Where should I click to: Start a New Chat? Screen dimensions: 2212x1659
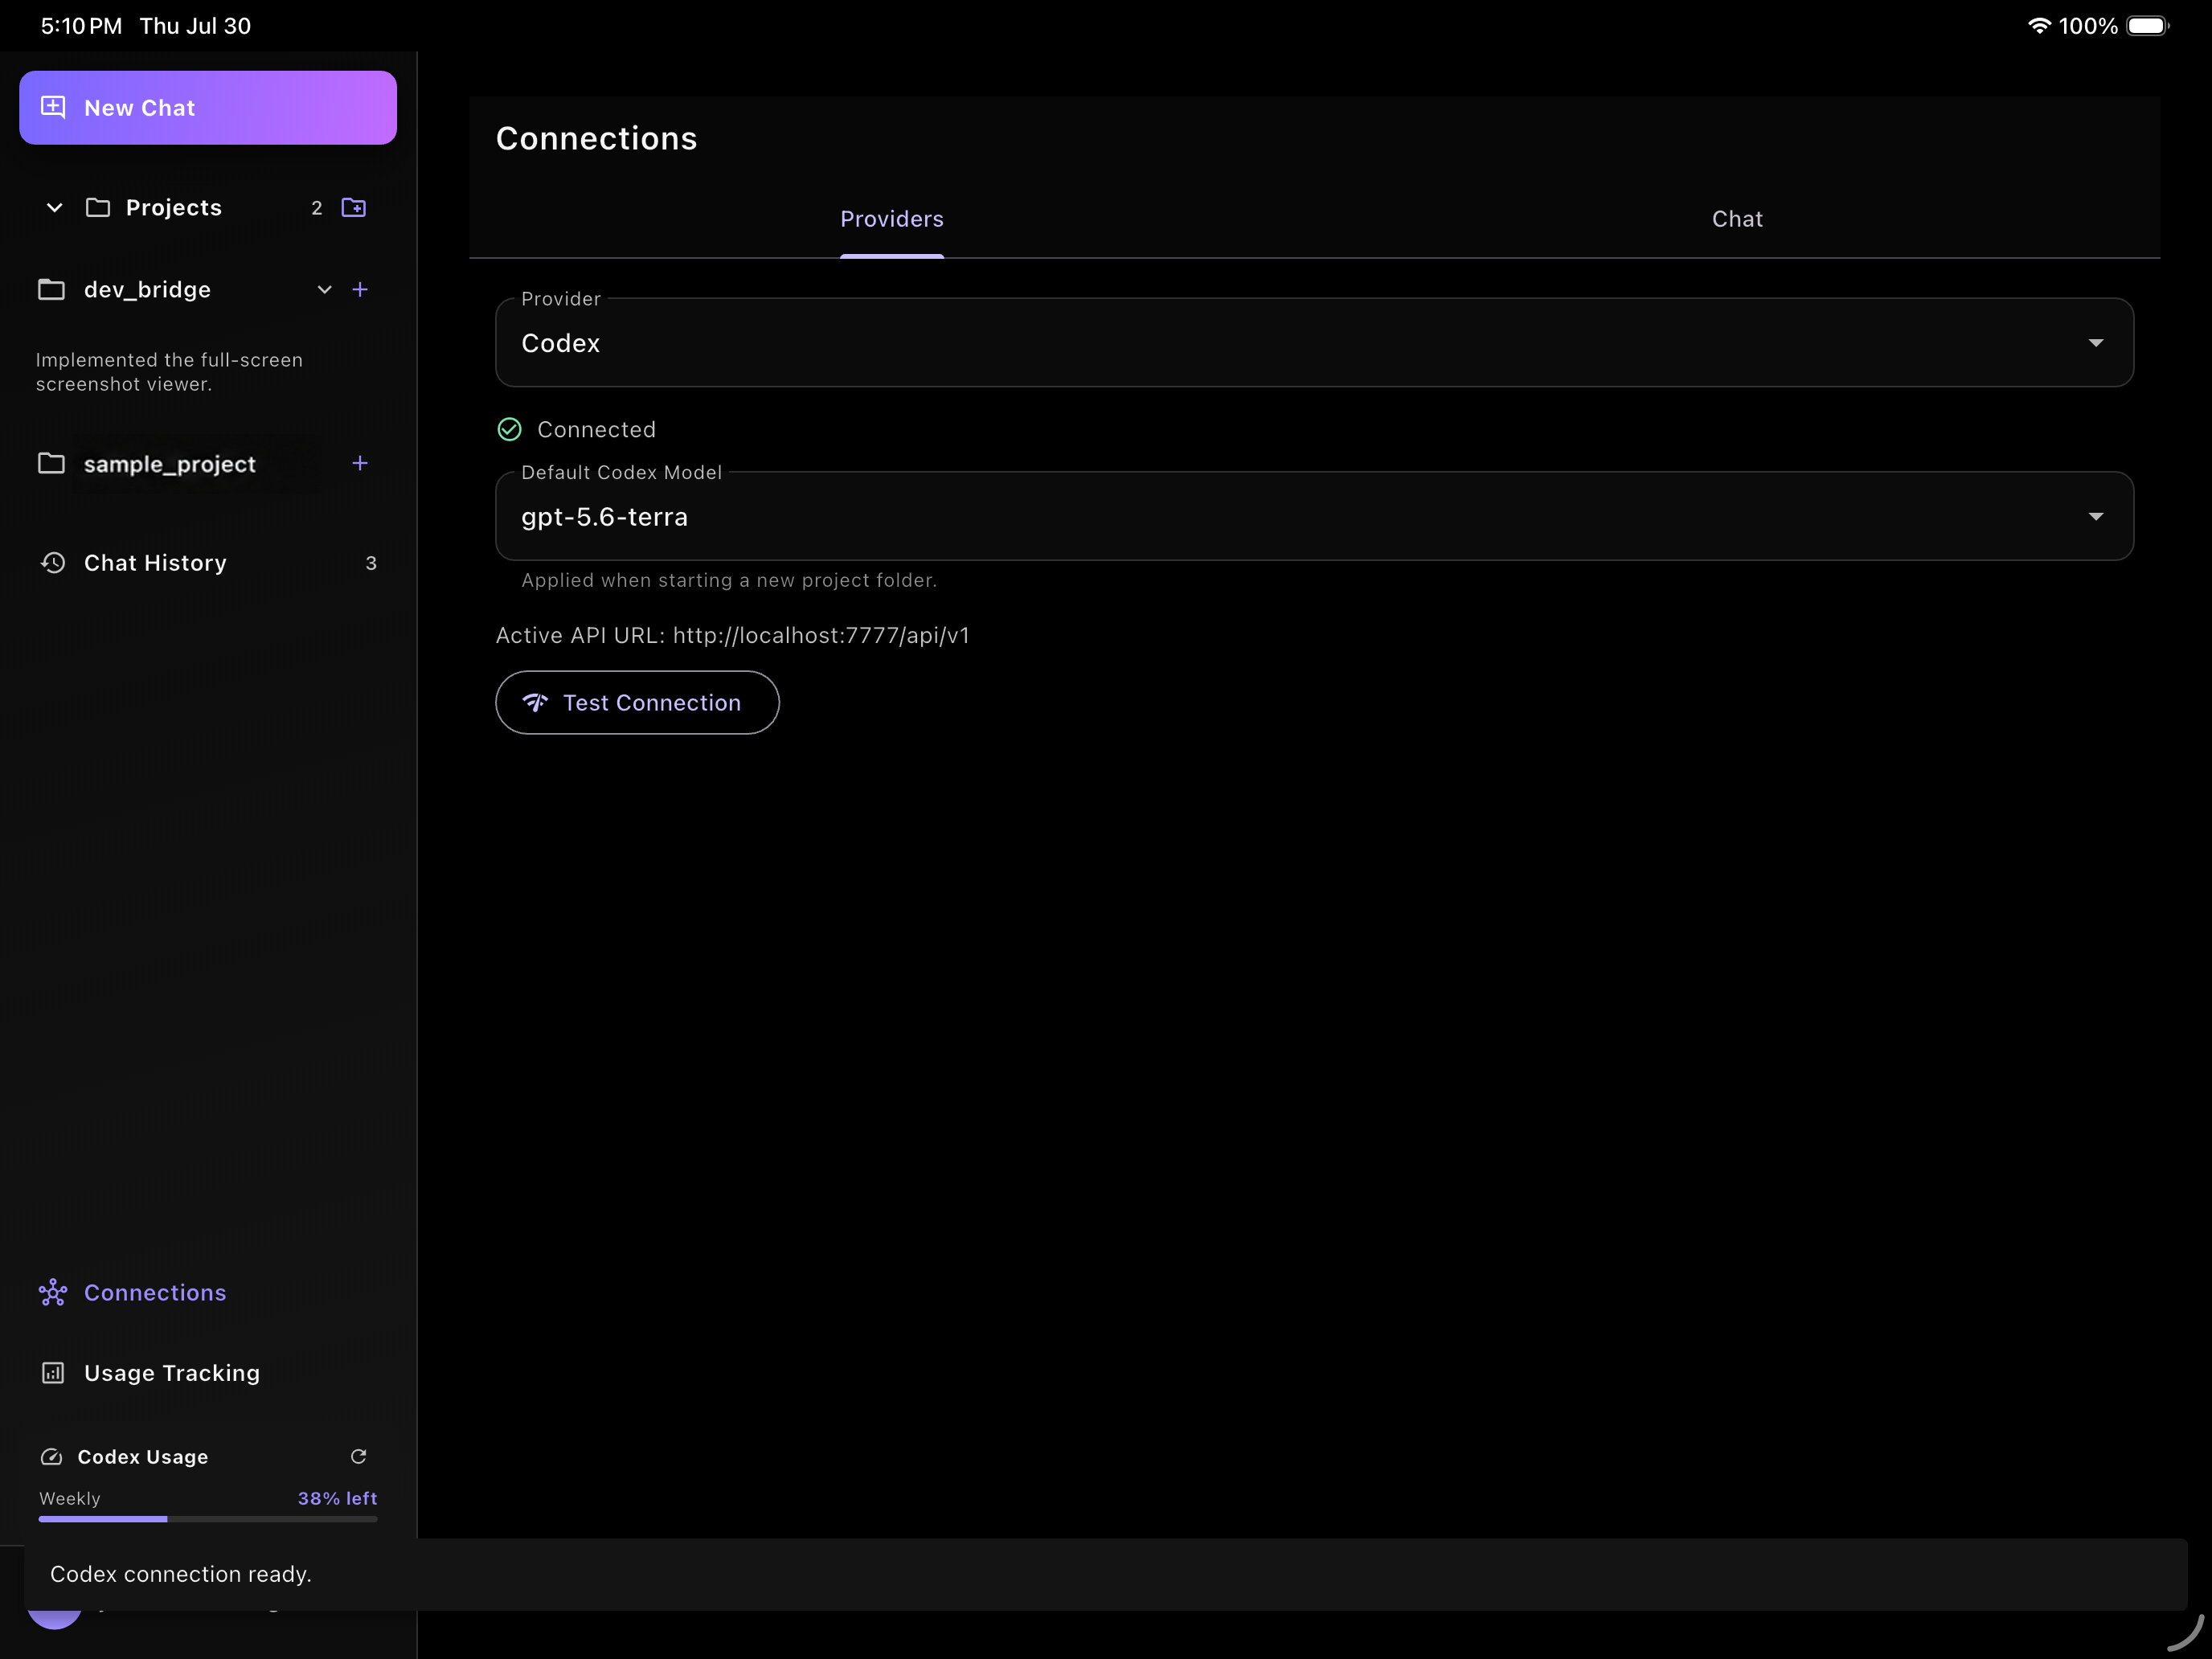tap(208, 108)
